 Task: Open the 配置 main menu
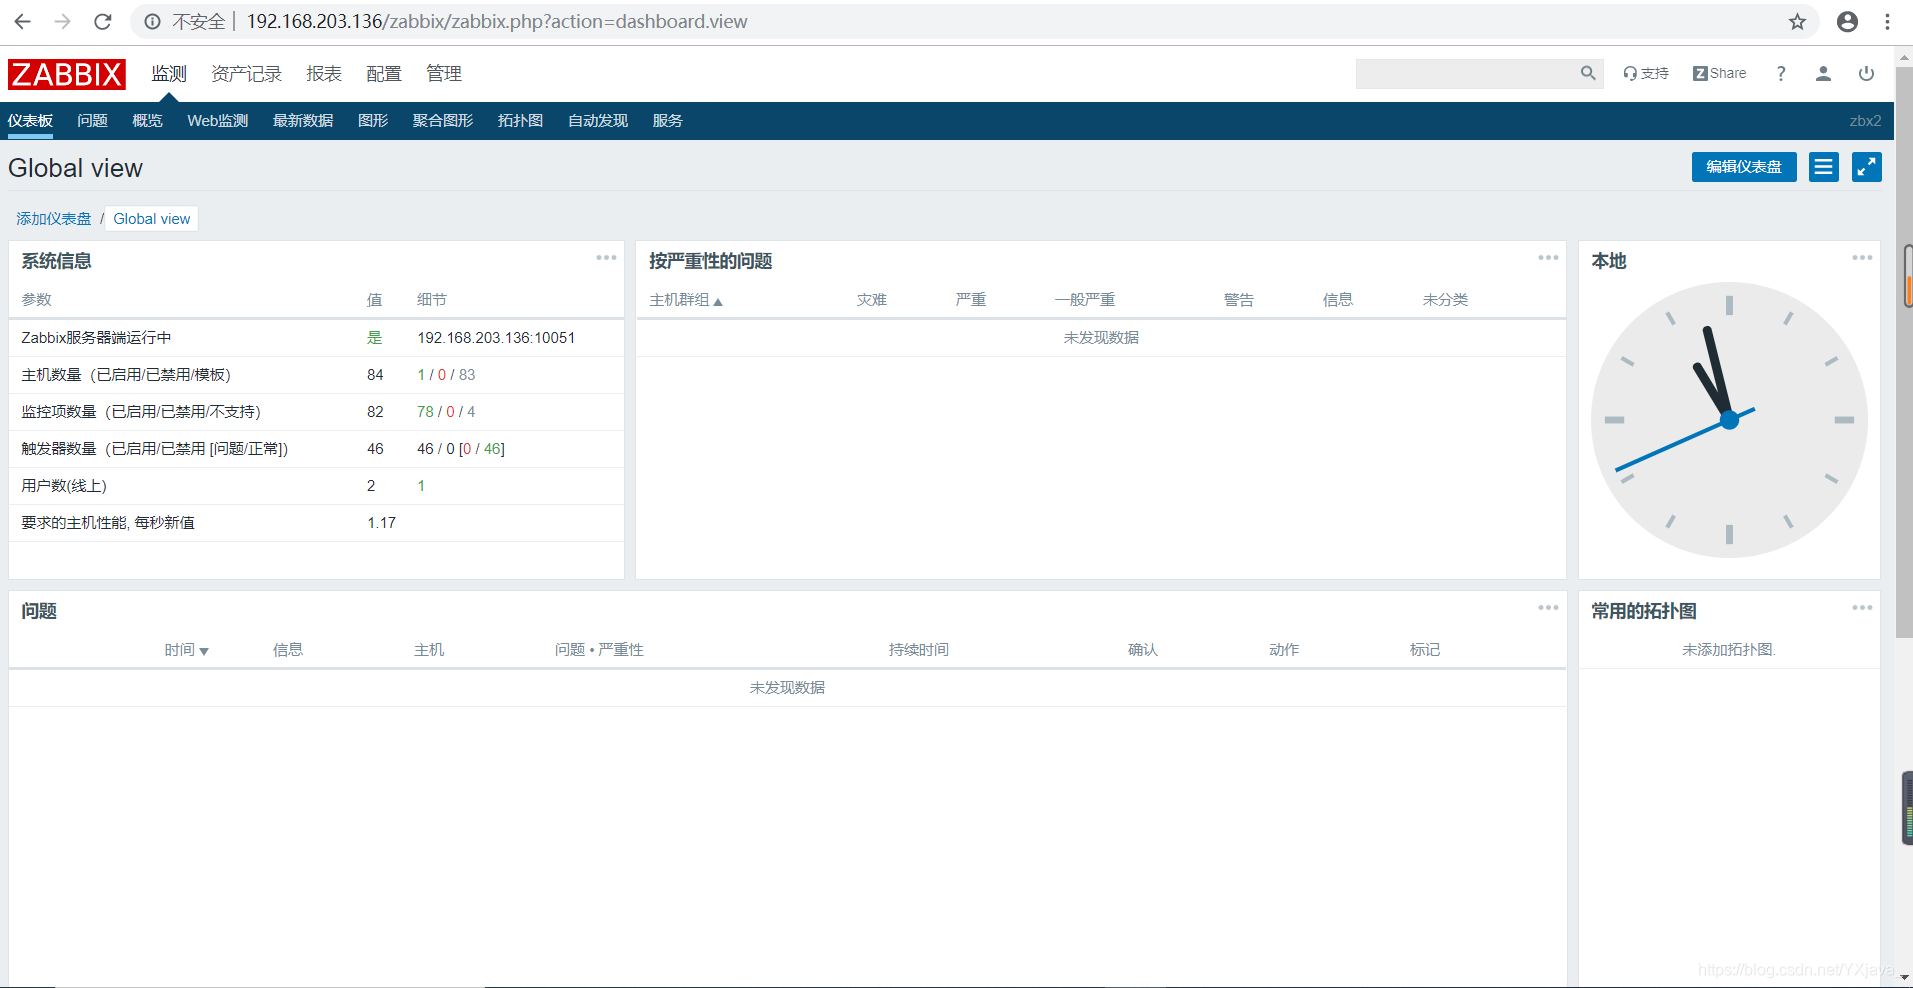384,74
